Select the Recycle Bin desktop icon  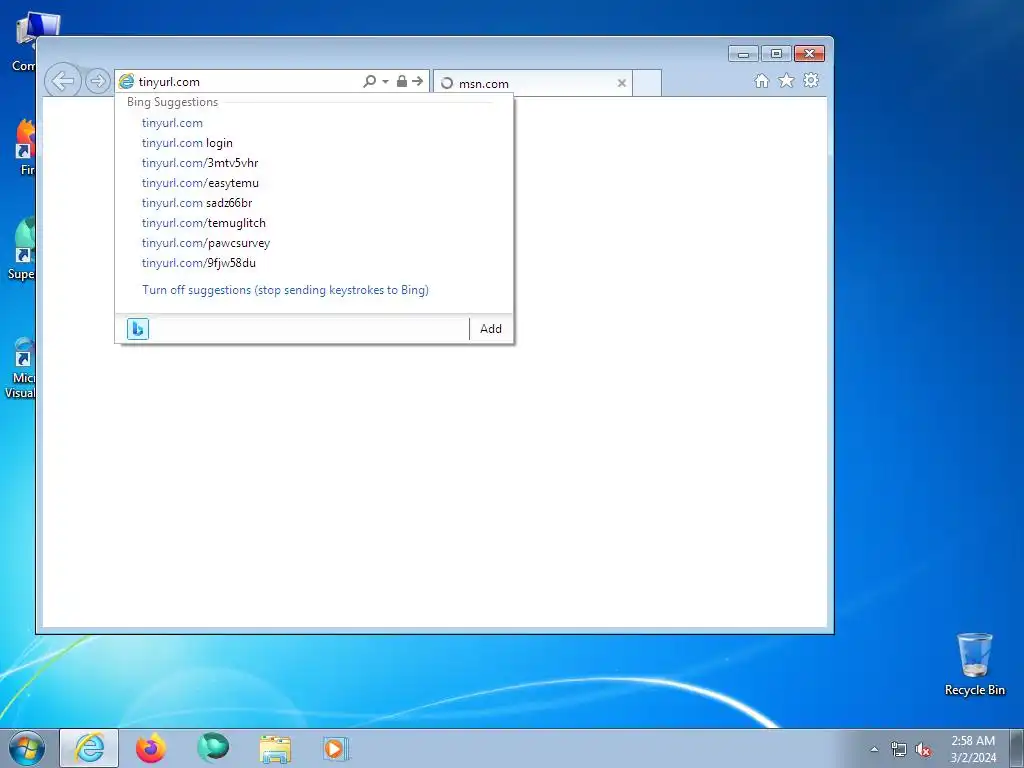[975, 664]
